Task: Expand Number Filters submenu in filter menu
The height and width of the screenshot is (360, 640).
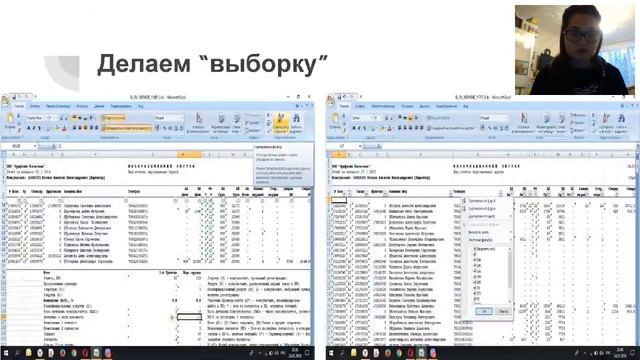Action: point(487,240)
